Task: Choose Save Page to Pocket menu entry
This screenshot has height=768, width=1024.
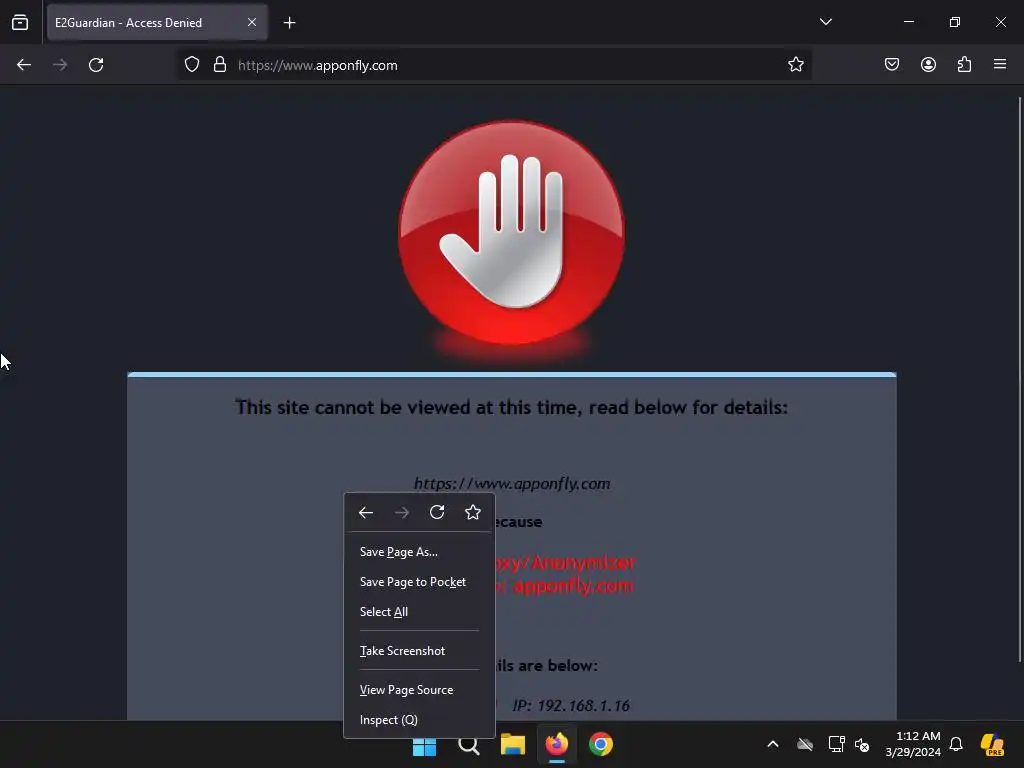Action: click(419, 582)
